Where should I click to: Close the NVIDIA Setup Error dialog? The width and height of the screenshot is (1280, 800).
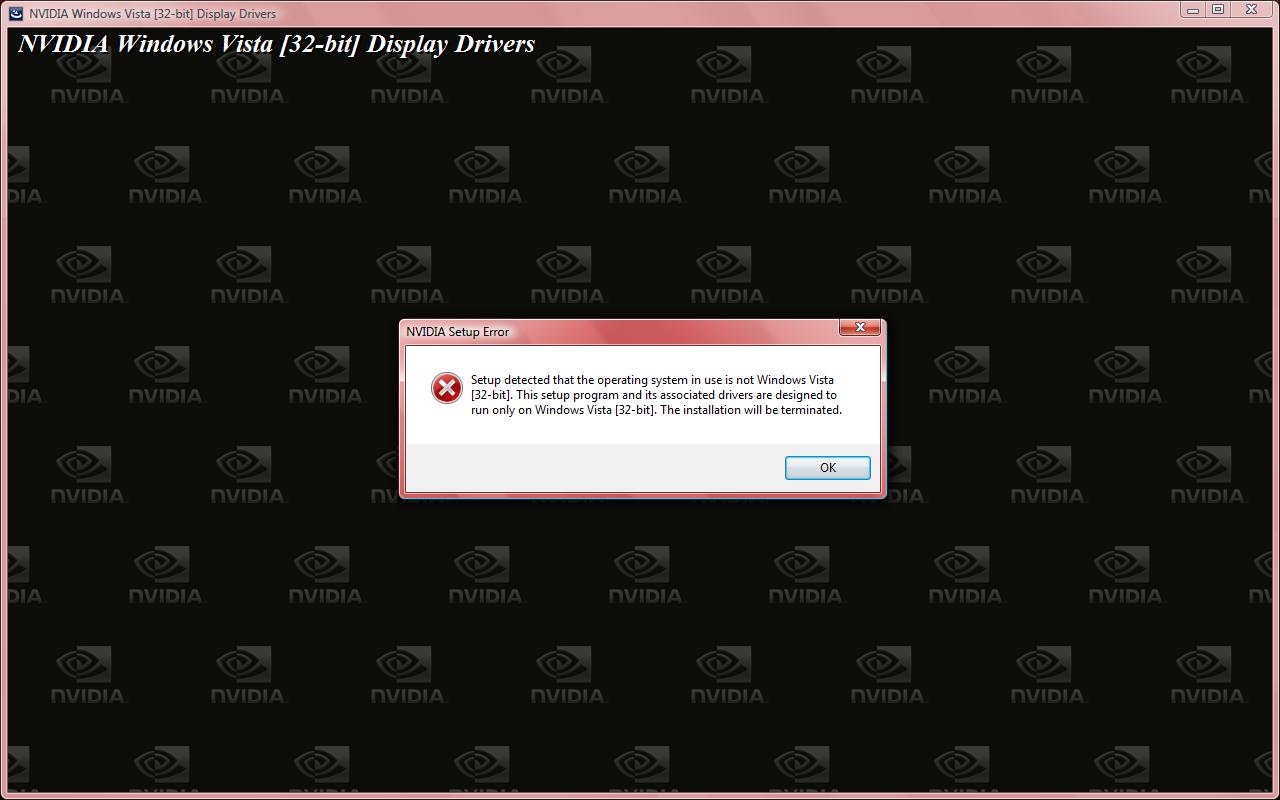pyautogui.click(x=859, y=327)
